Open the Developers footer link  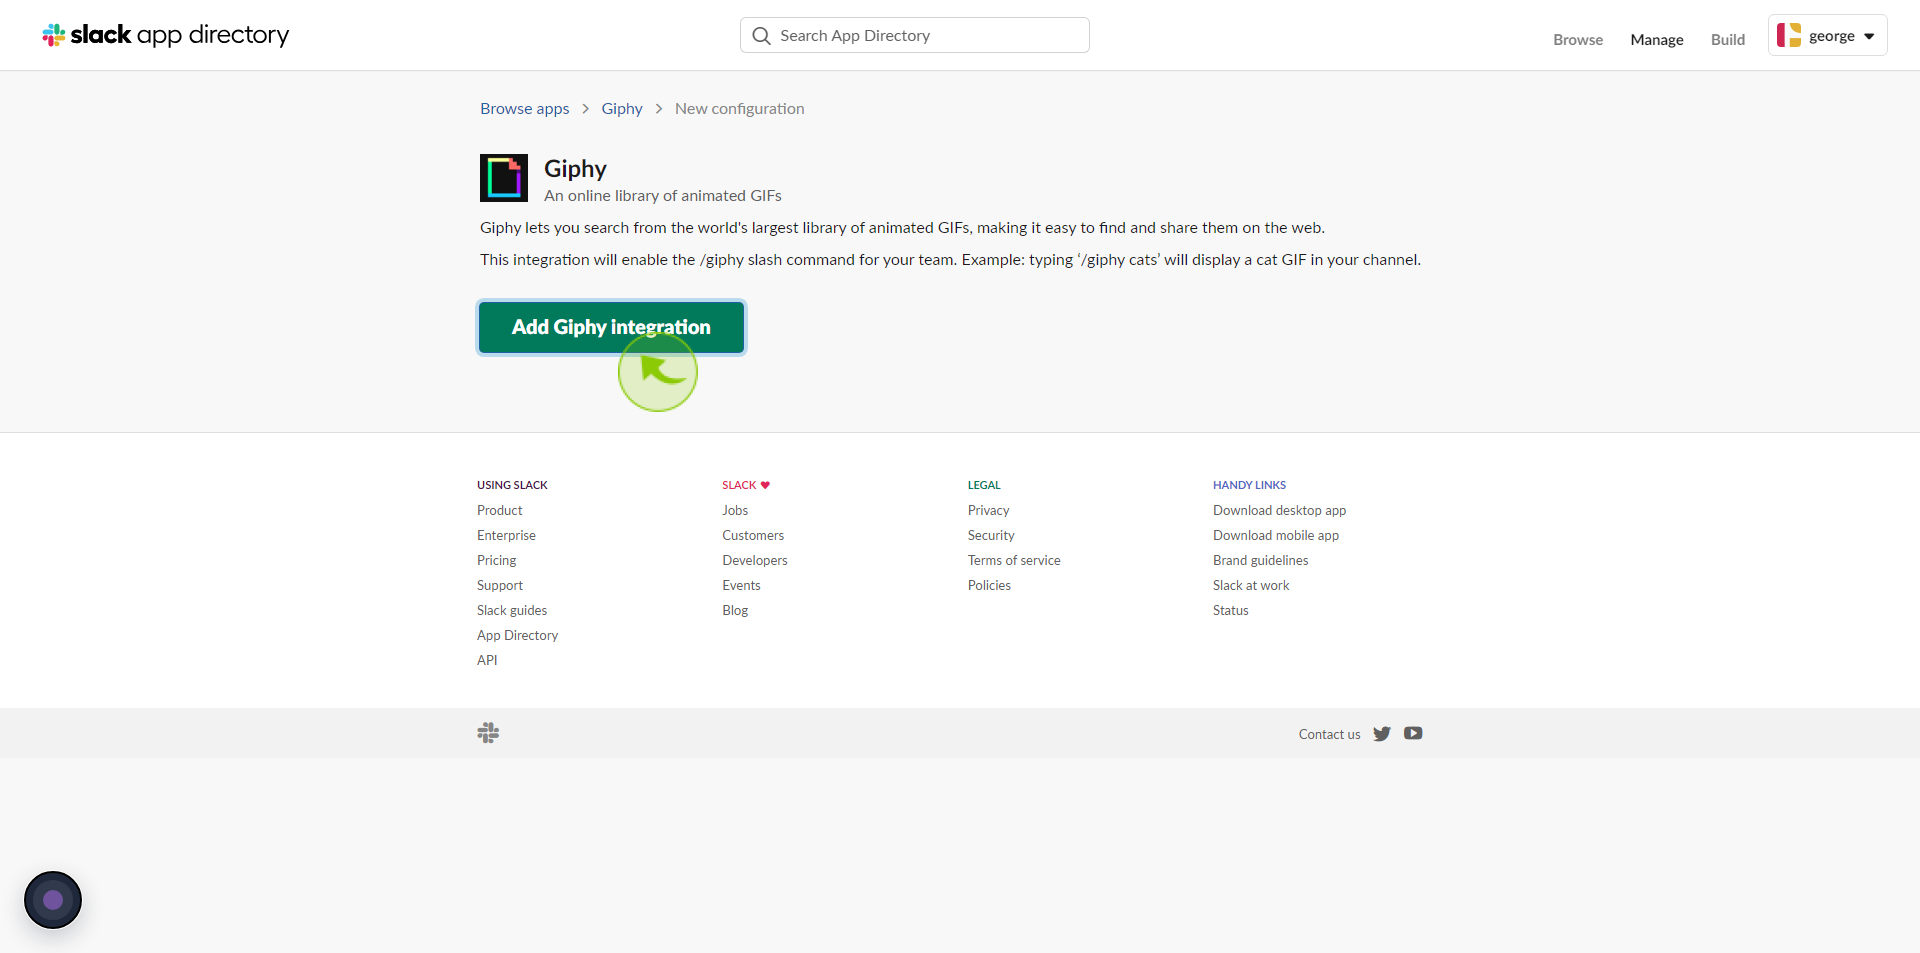tap(755, 560)
